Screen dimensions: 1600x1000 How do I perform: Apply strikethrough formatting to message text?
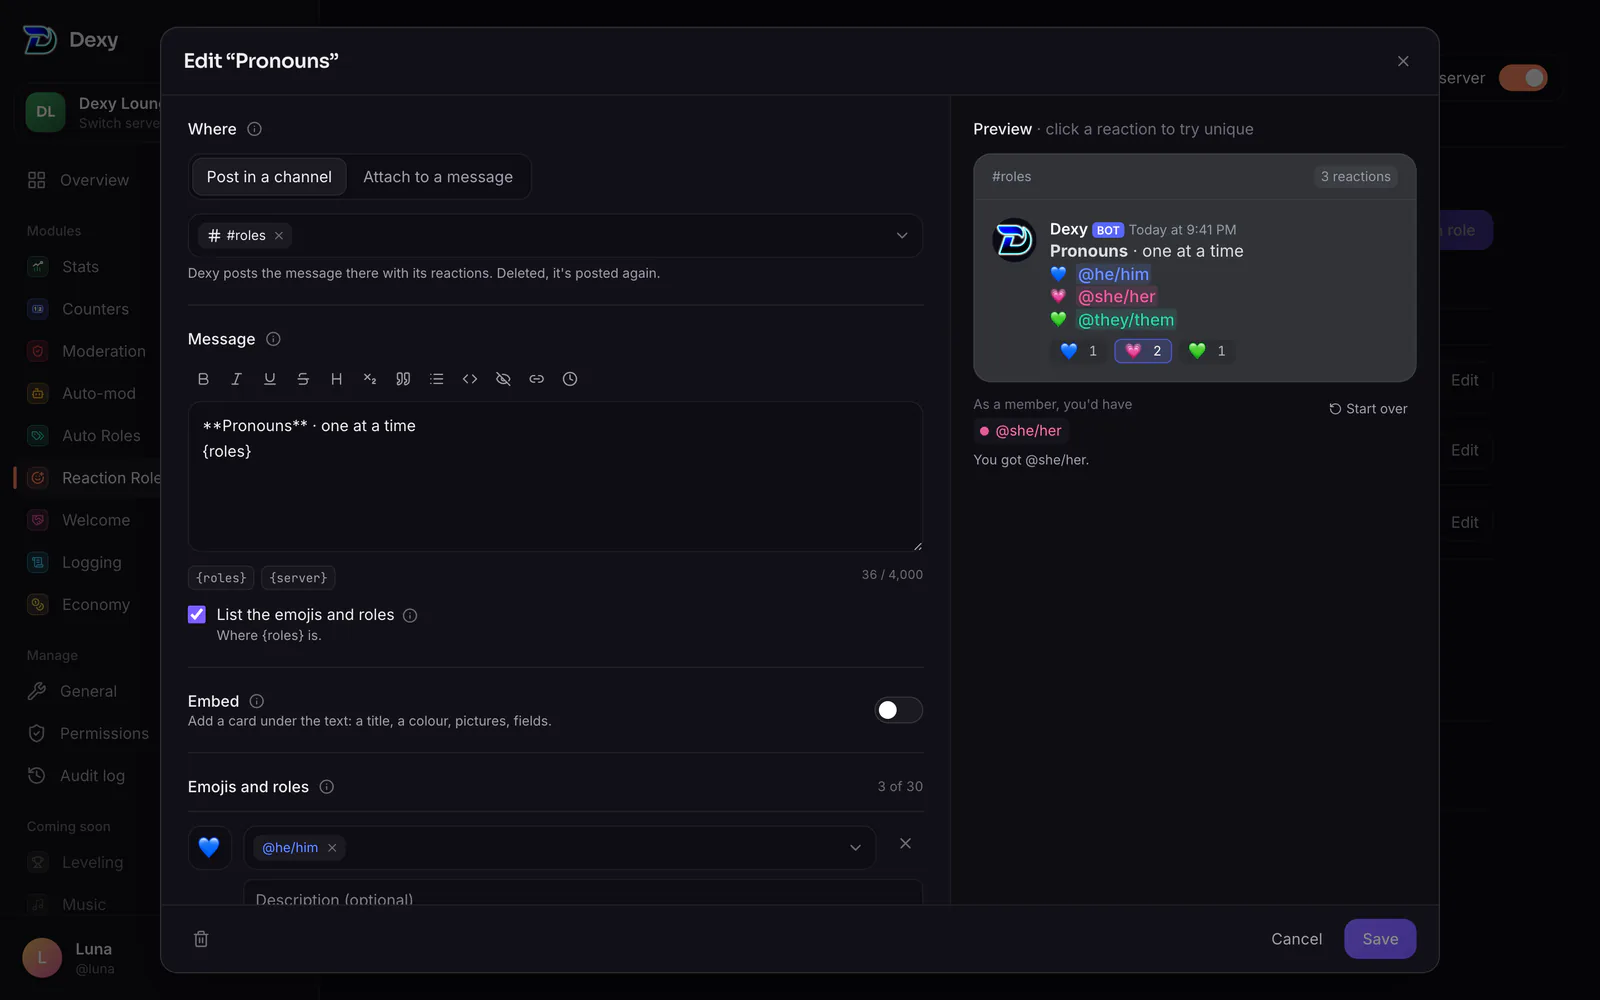(303, 379)
